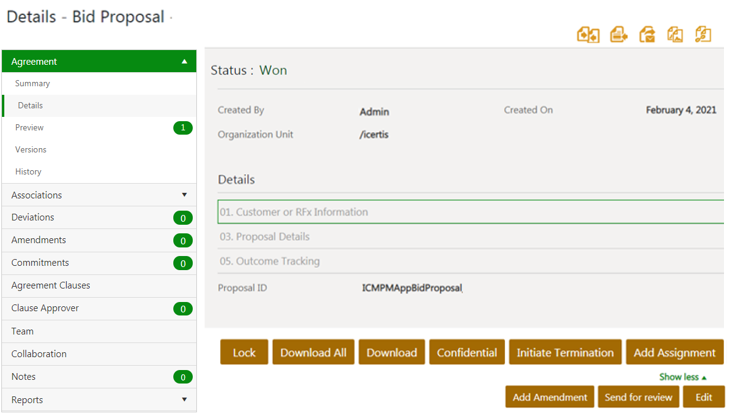Expand 03. Proposal Details section

pos(471,236)
